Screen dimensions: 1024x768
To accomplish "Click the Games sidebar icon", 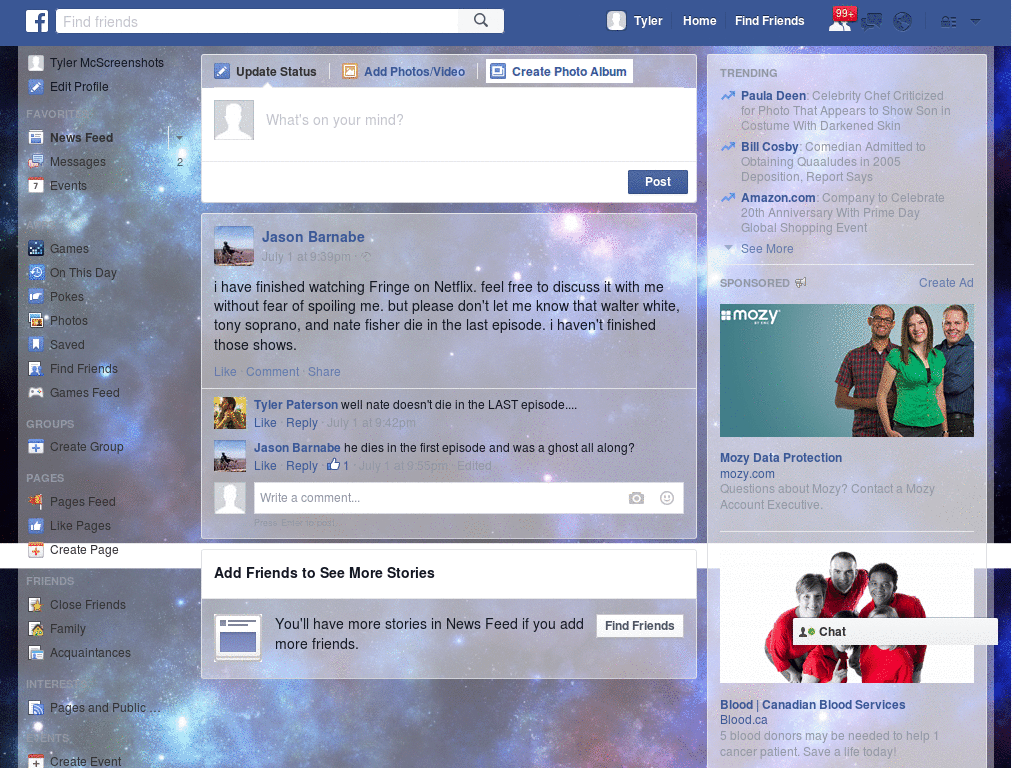I will coord(36,249).
